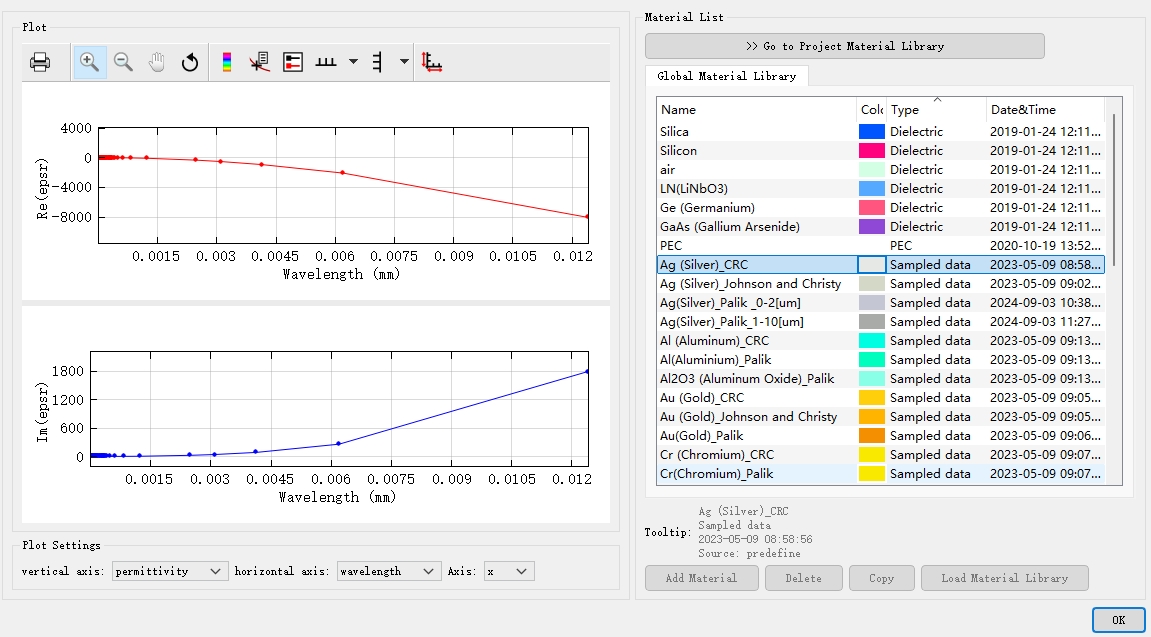Click the Ag (Silver)_CRC color swatch
The image size is (1151, 637).
872,265
